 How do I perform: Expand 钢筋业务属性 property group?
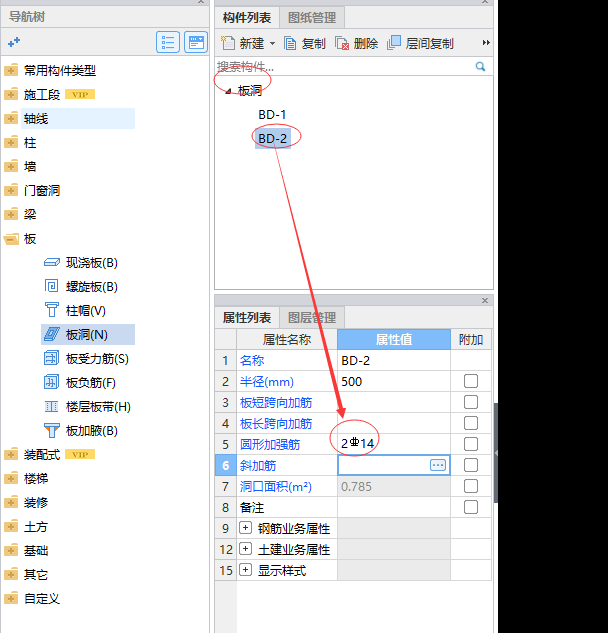(245, 528)
